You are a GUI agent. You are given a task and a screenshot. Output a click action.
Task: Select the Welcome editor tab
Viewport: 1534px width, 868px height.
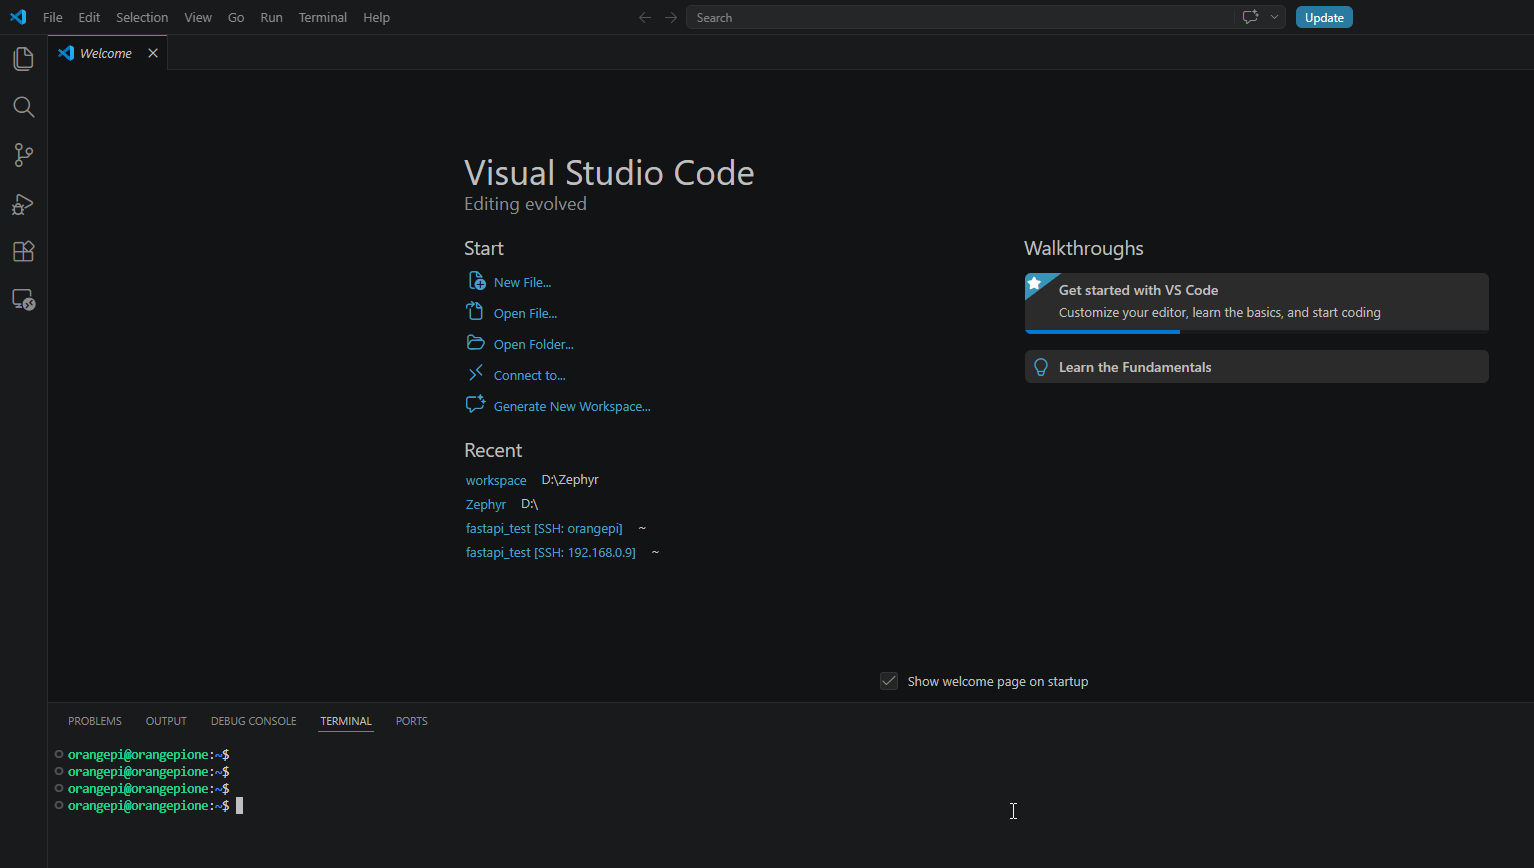point(106,53)
